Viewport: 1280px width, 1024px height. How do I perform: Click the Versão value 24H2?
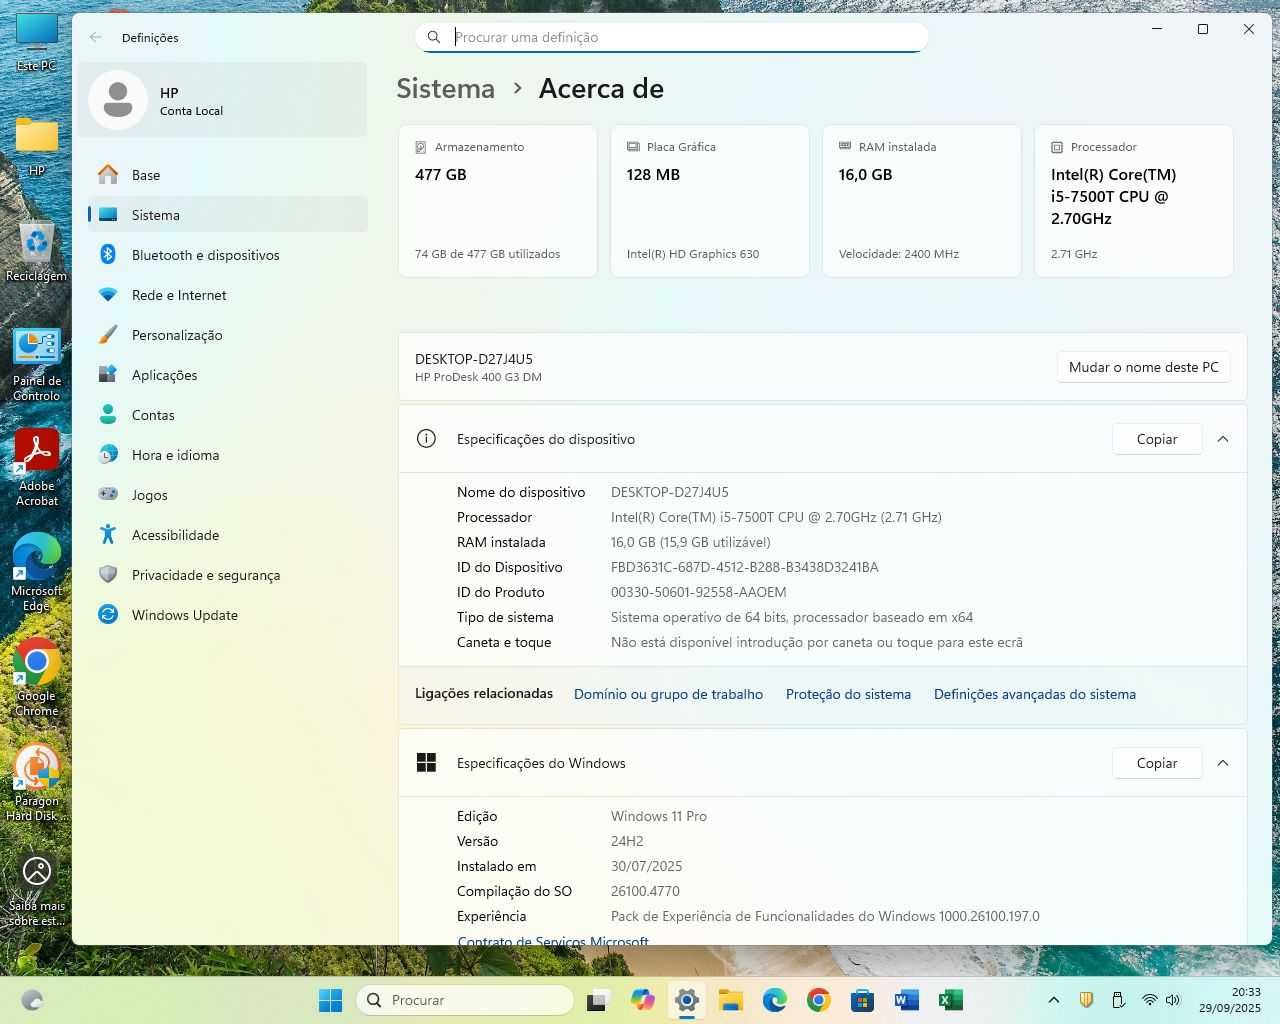point(627,841)
